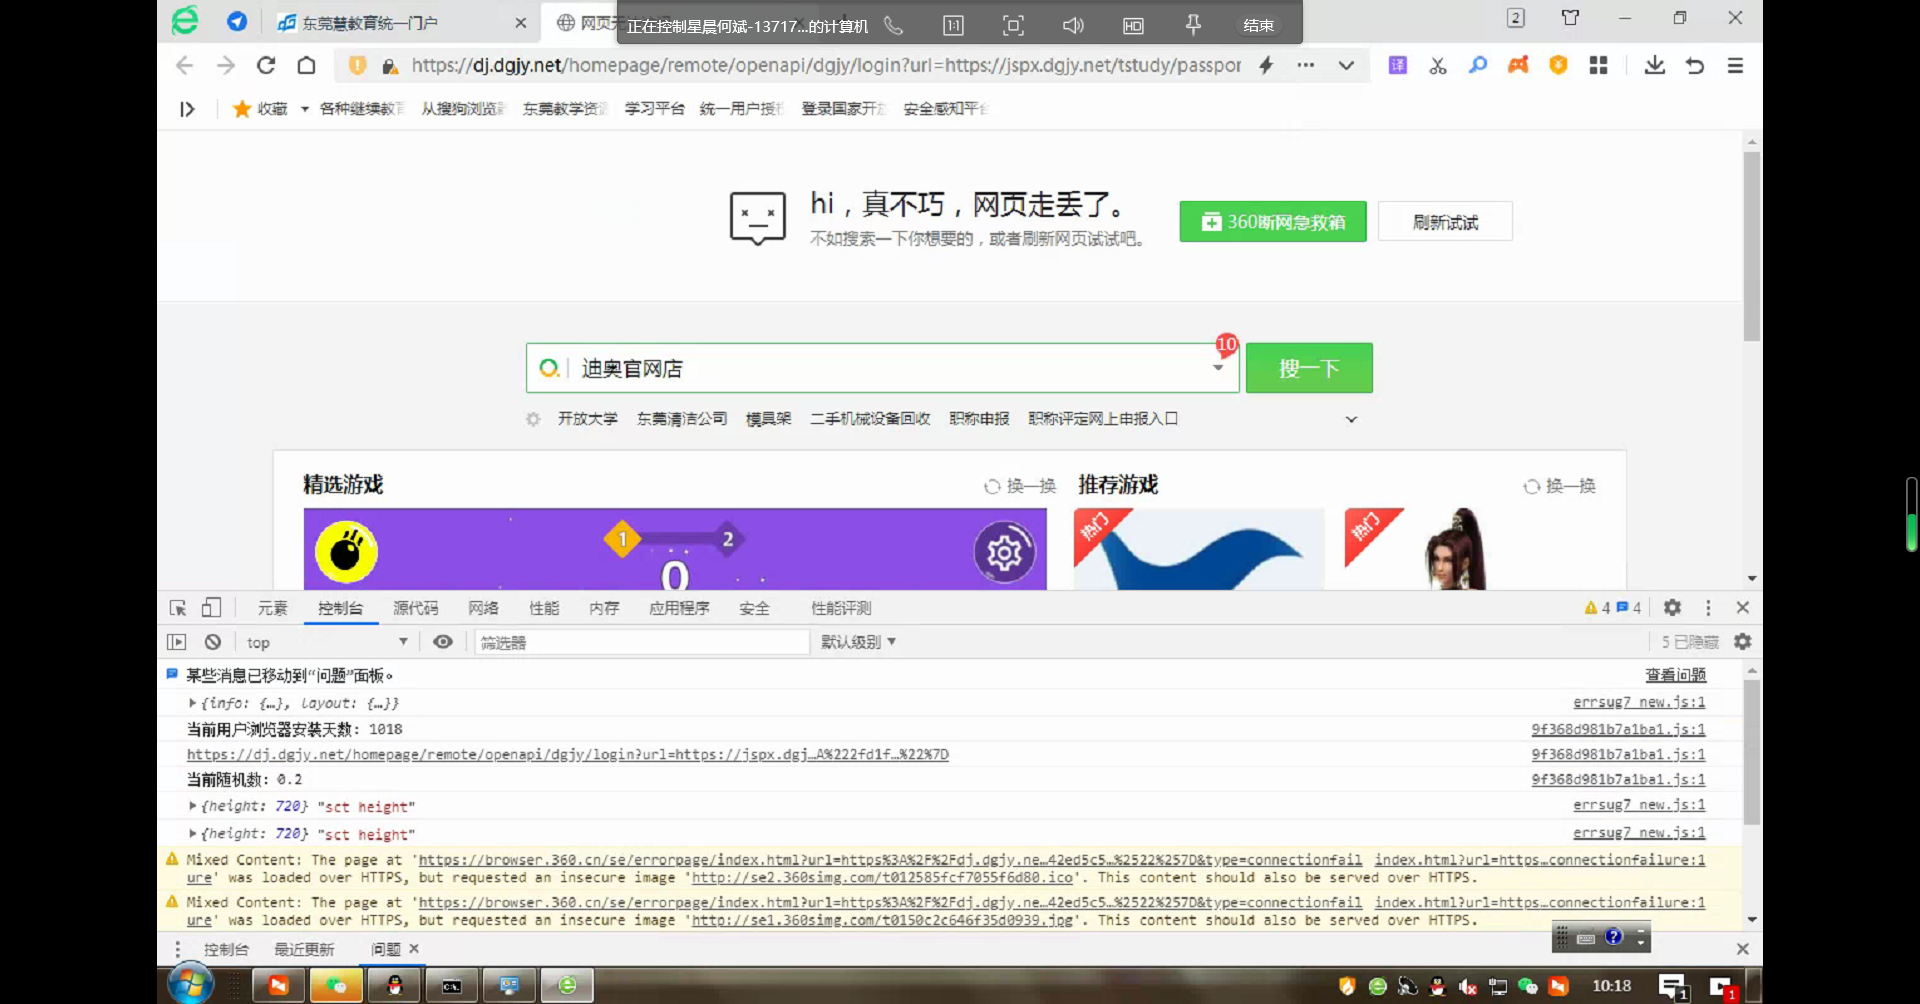Toggle the device toolbar emulation icon

(211, 608)
